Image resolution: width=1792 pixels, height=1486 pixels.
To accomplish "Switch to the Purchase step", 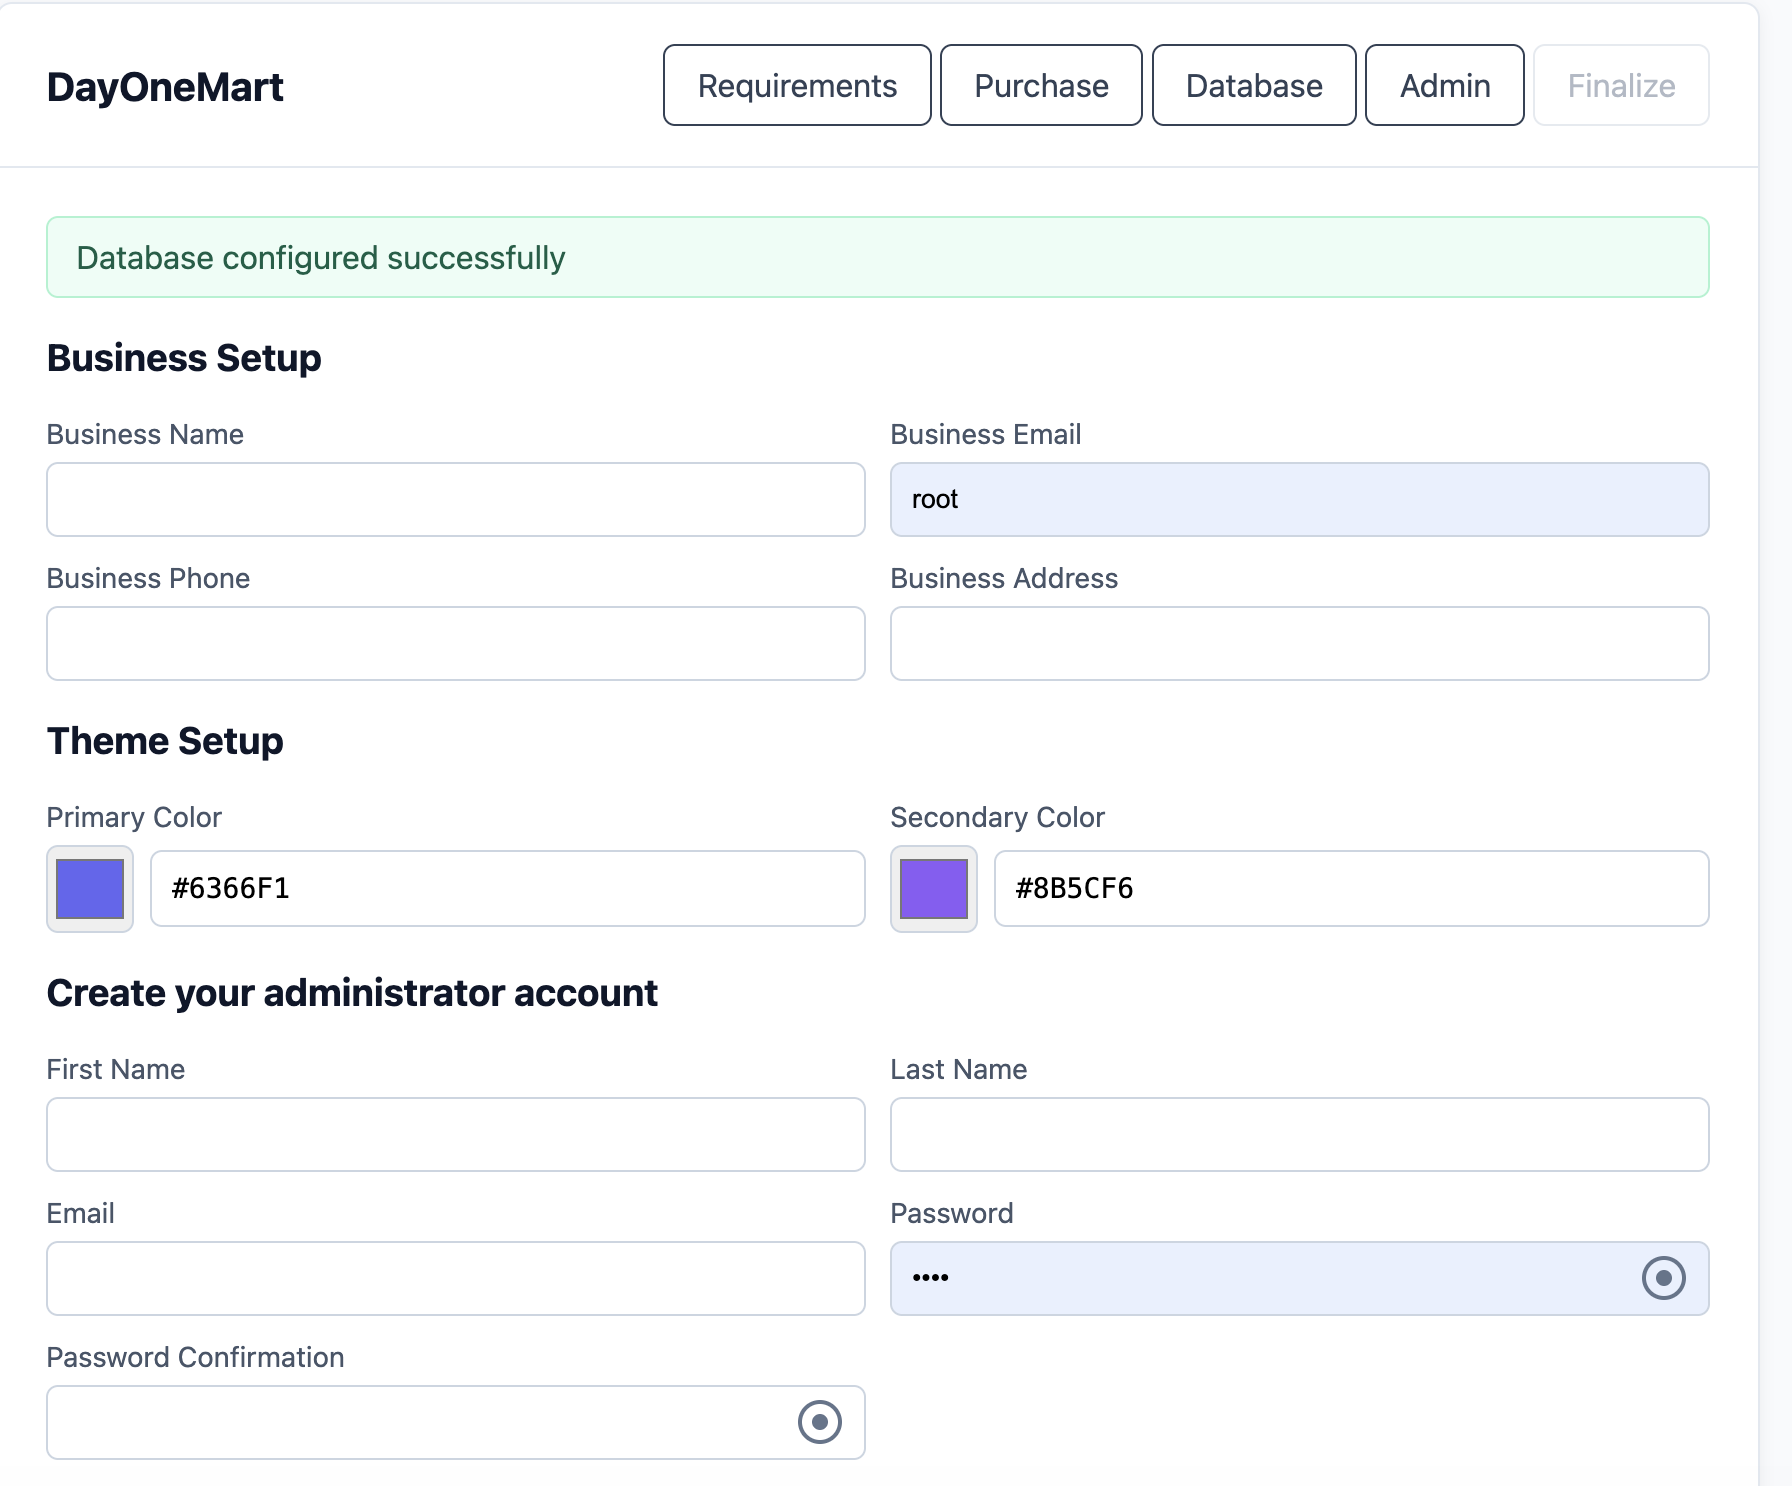I will [1040, 85].
